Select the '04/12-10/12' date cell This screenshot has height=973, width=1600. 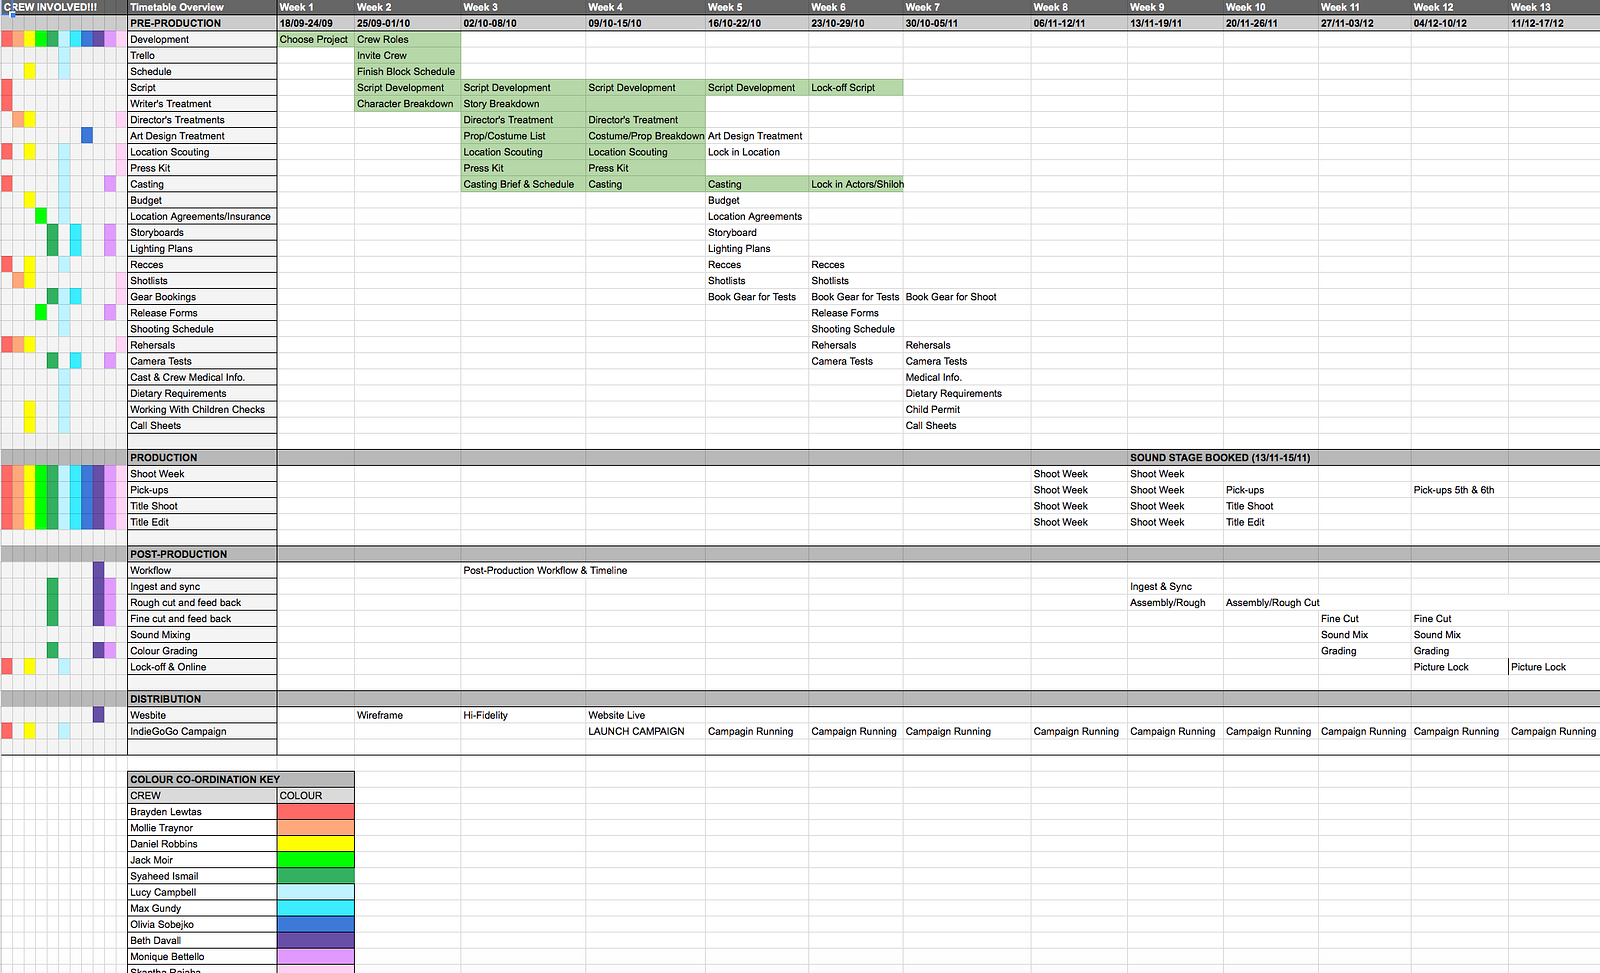(1459, 23)
